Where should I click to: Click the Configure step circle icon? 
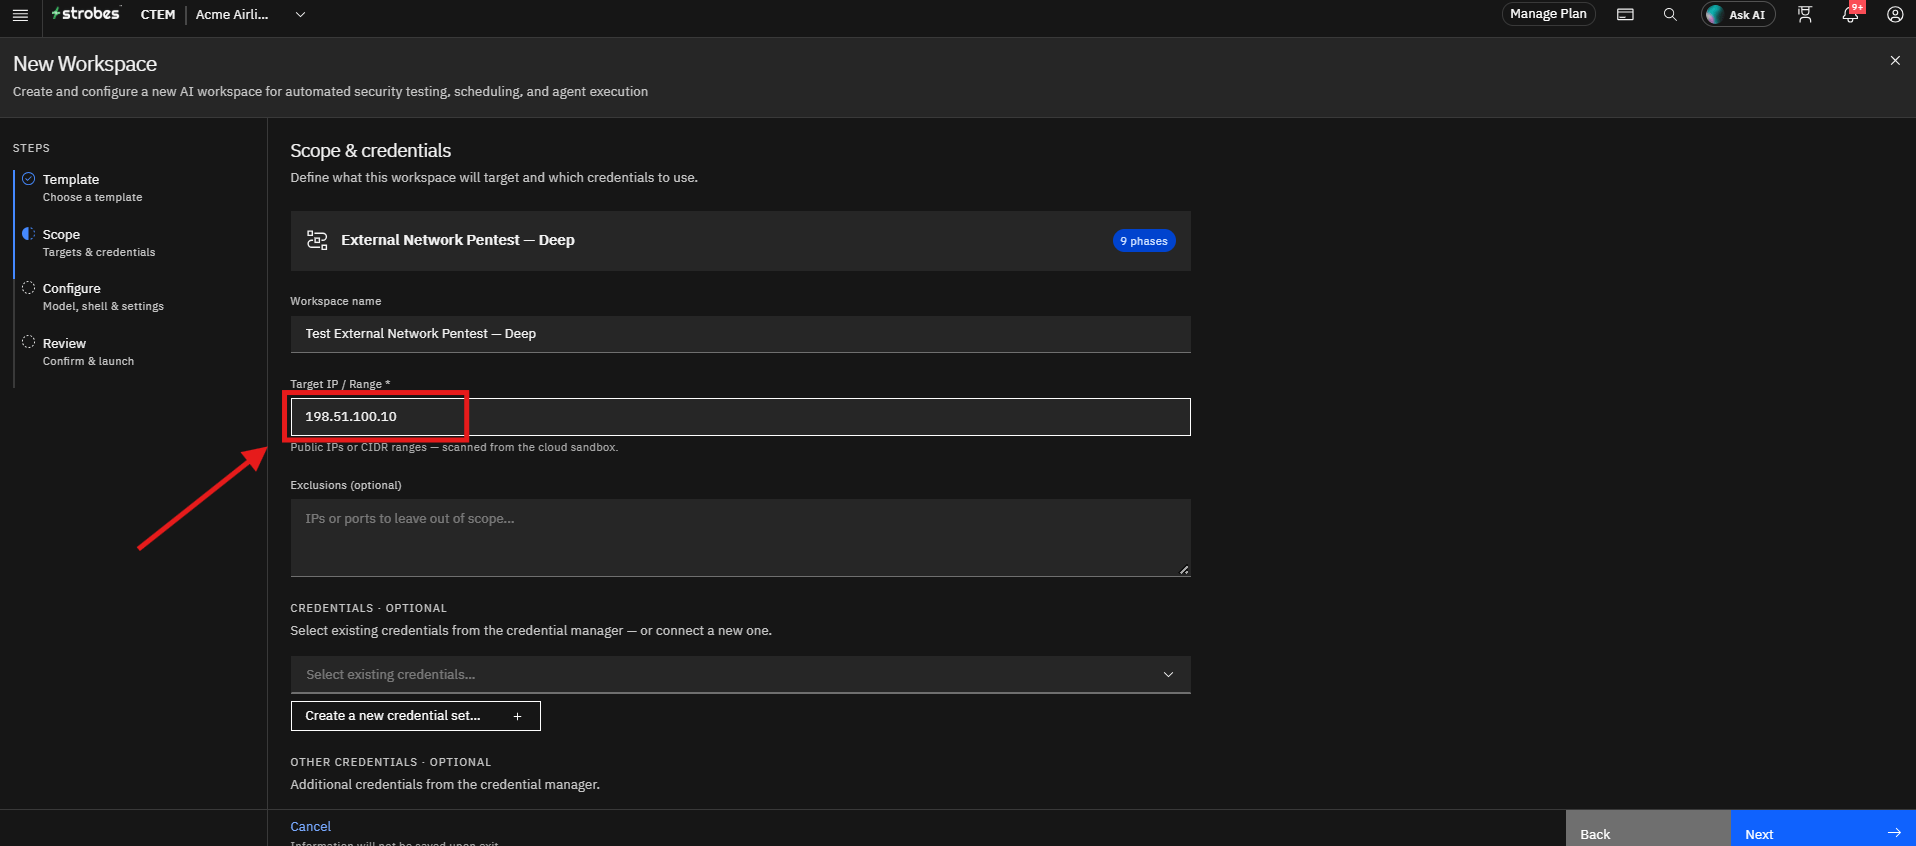(x=29, y=288)
